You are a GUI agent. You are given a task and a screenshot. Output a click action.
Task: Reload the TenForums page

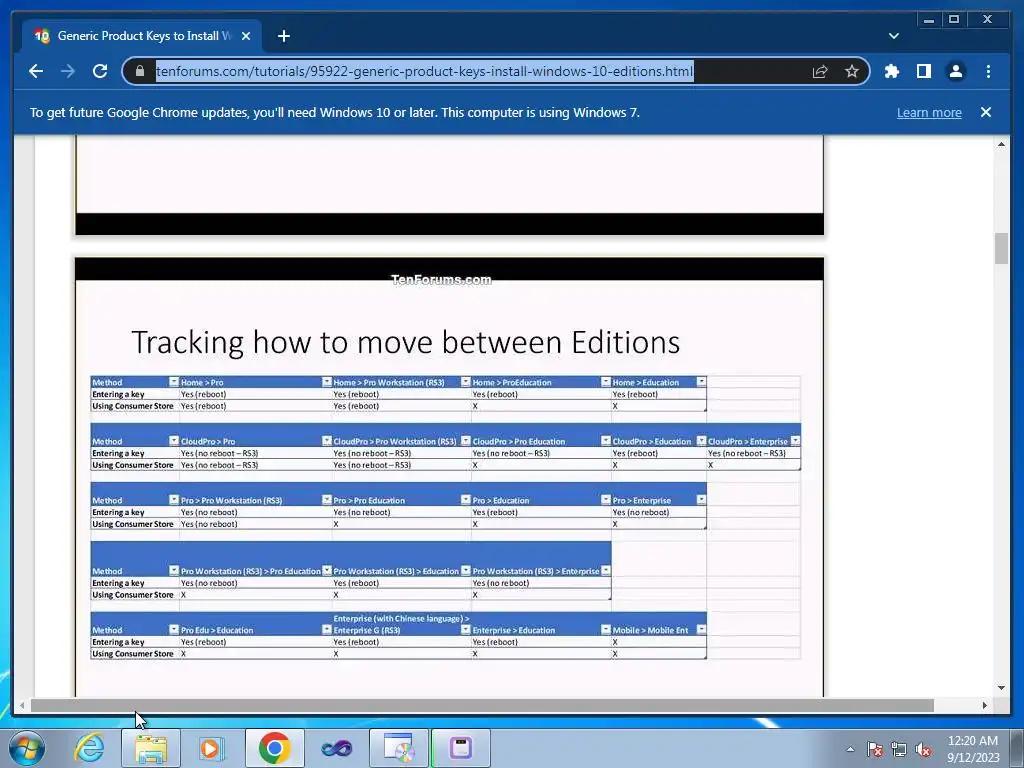[x=100, y=71]
